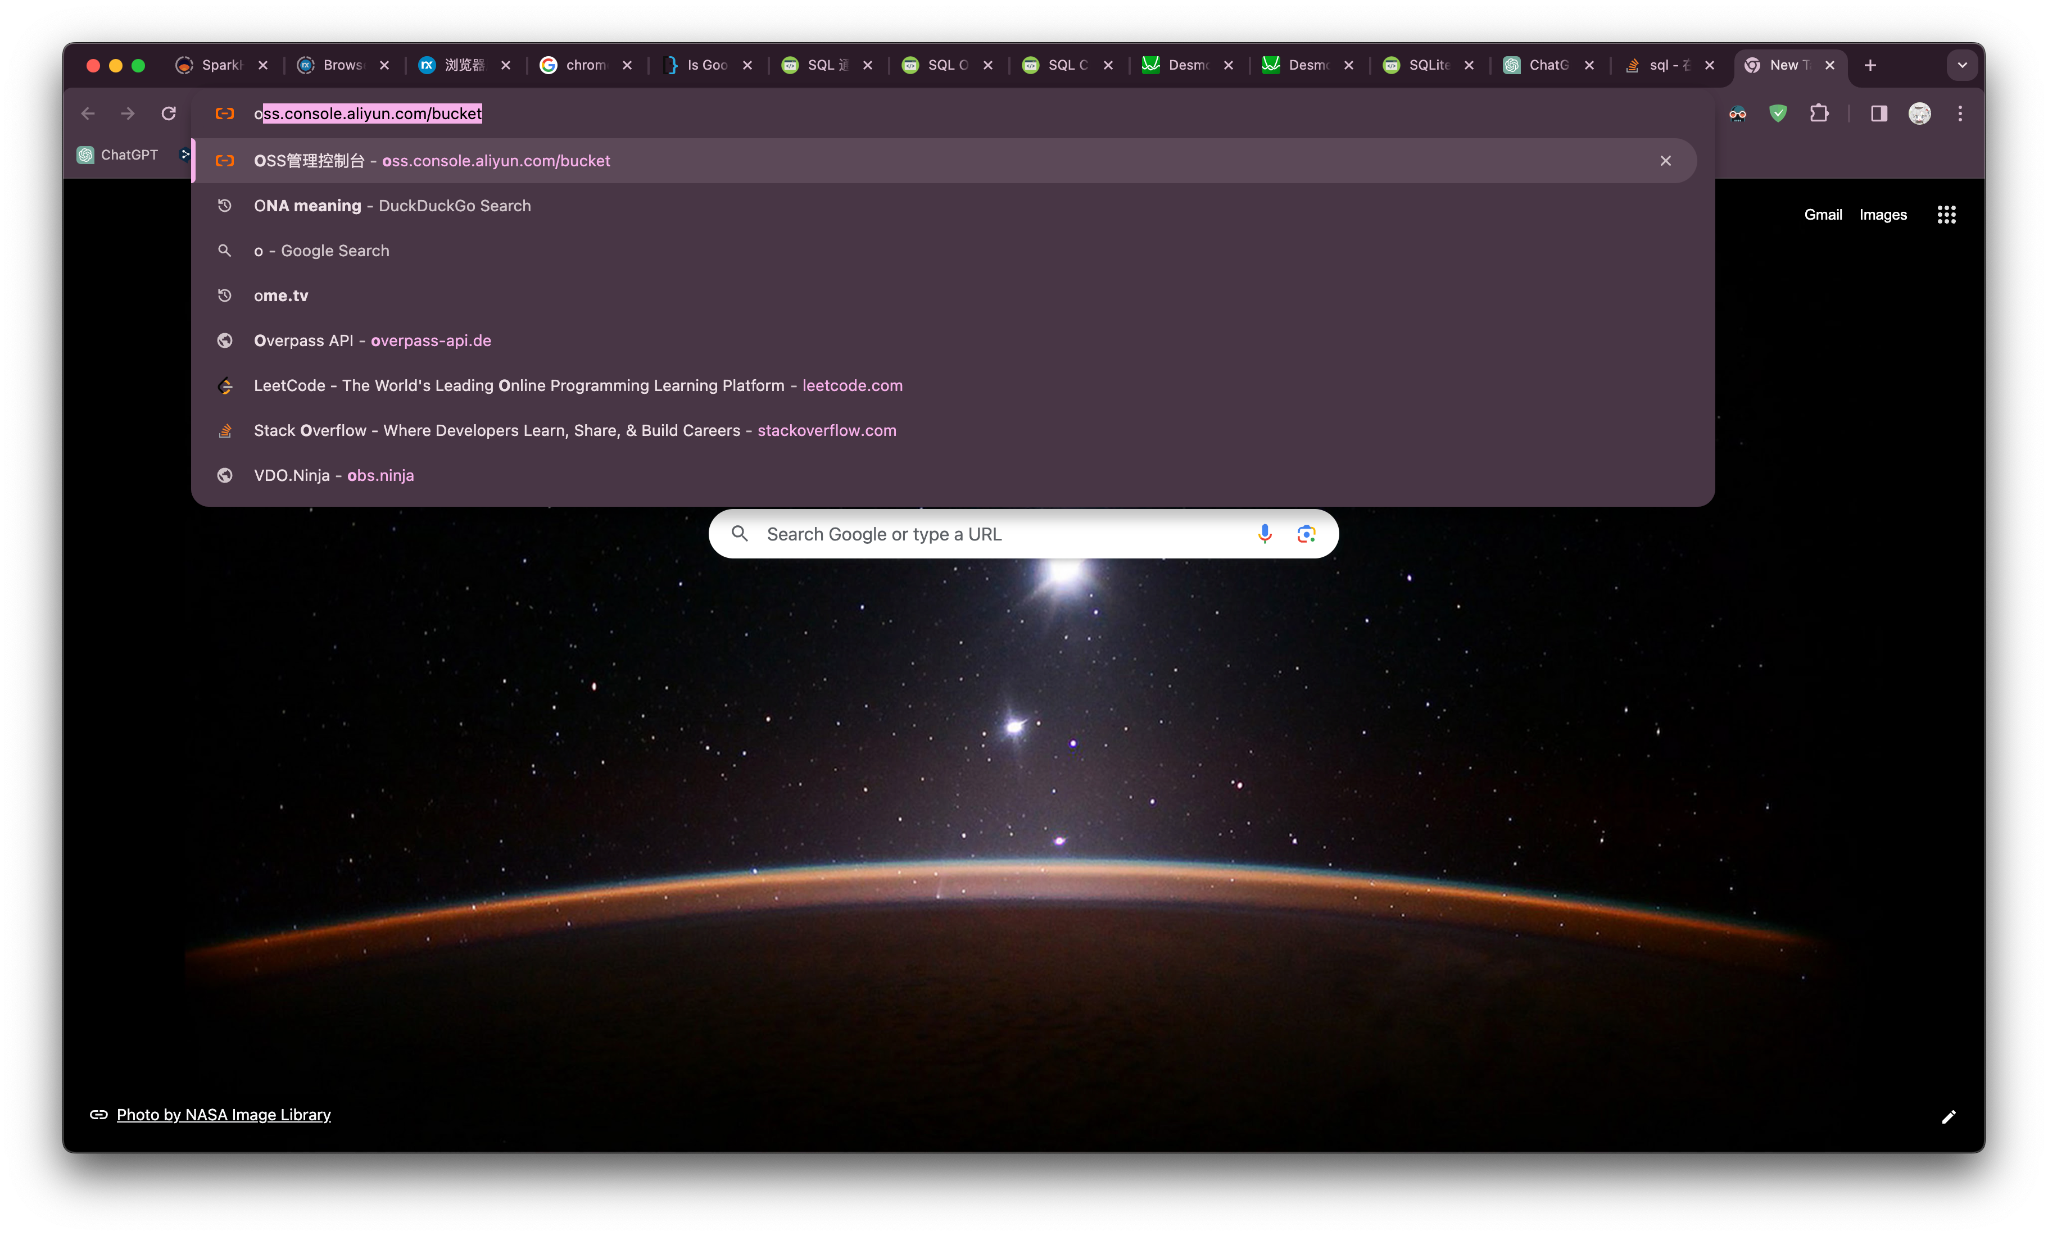The width and height of the screenshot is (2048, 1236).
Task: Open Chrome's three-dot menu
Action: [x=1961, y=114]
